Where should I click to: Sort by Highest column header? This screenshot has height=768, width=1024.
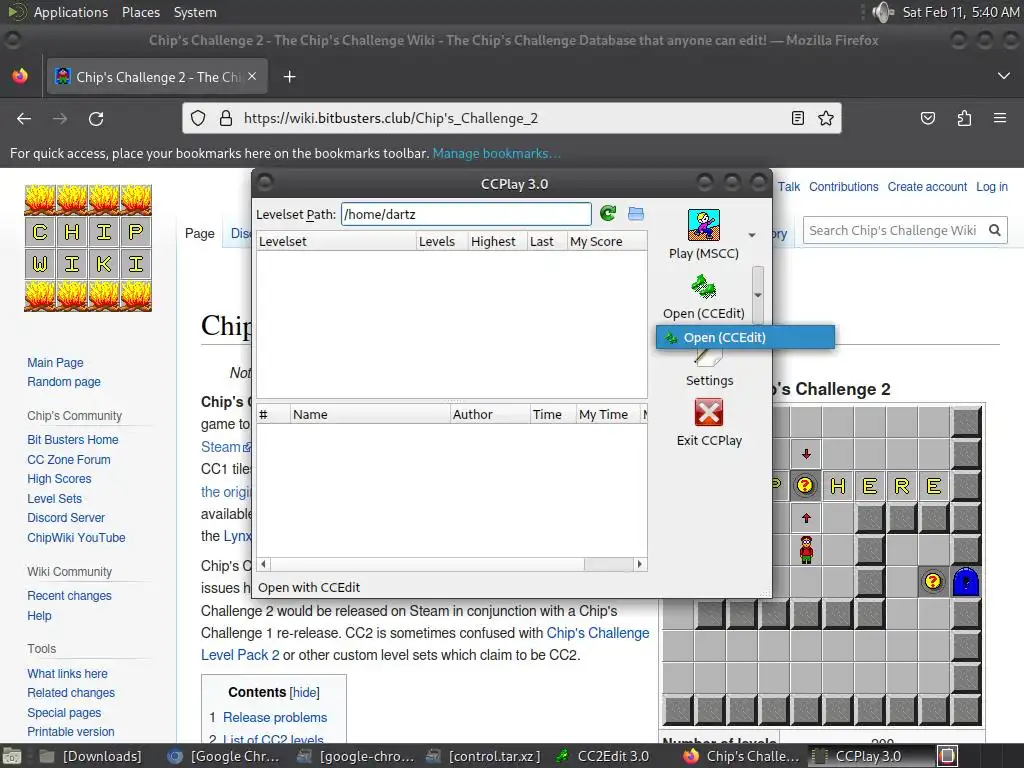[x=497, y=241]
